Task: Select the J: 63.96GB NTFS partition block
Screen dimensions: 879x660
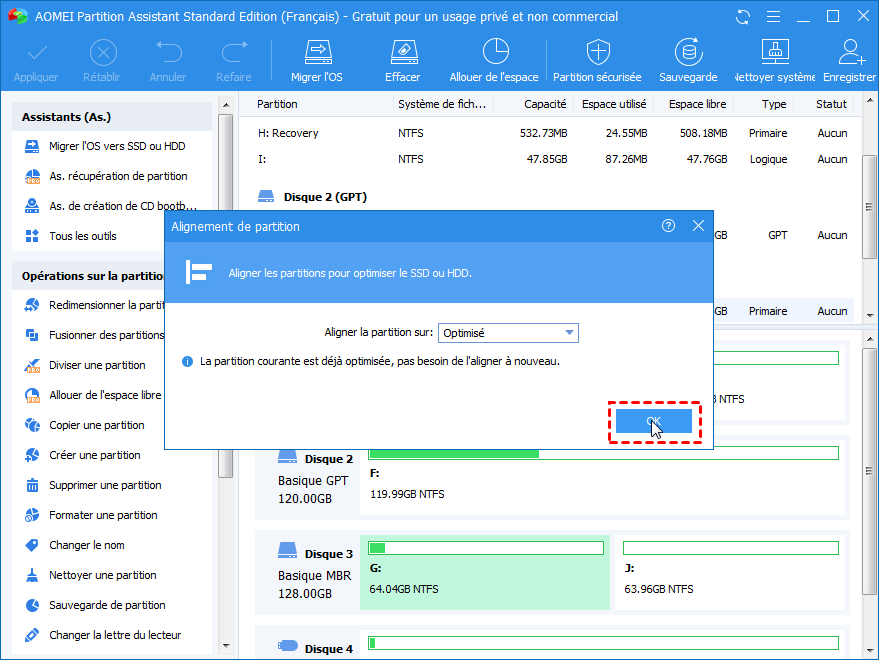Action: pos(730,572)
